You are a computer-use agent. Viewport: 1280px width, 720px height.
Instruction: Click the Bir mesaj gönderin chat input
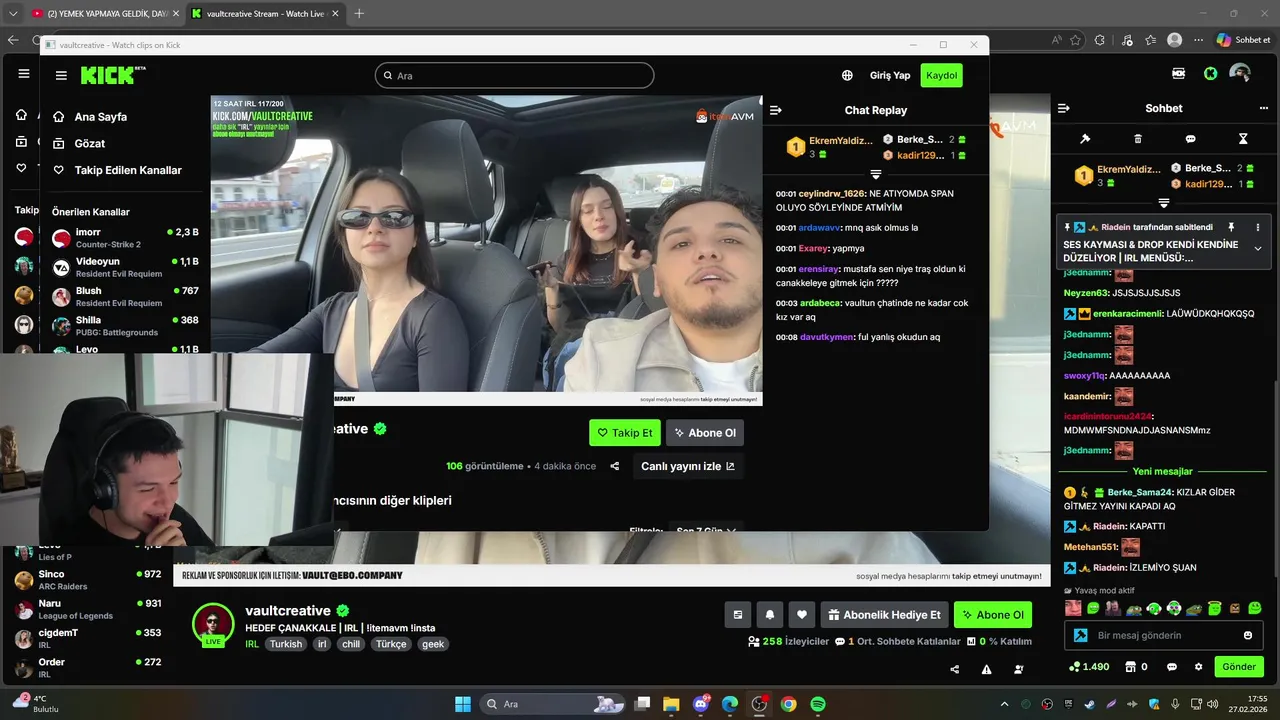point(1164,635)
